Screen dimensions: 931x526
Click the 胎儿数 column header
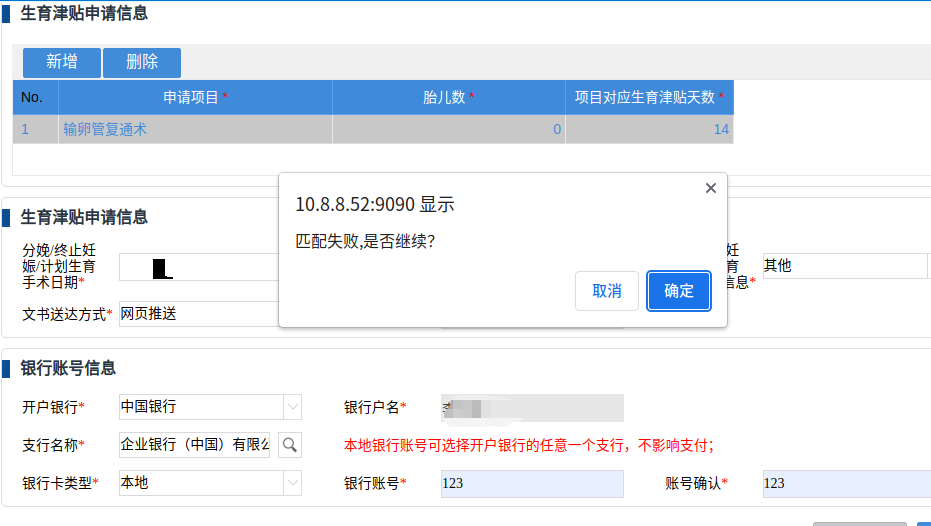pyautogui.click(x=448, y=97)
